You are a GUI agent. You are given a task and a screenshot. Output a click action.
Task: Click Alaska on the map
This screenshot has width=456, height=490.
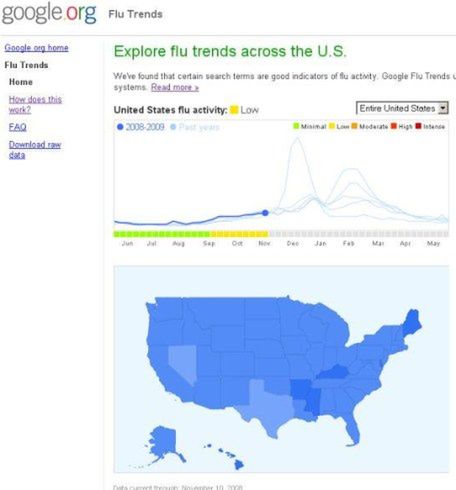tap(164, 443)
